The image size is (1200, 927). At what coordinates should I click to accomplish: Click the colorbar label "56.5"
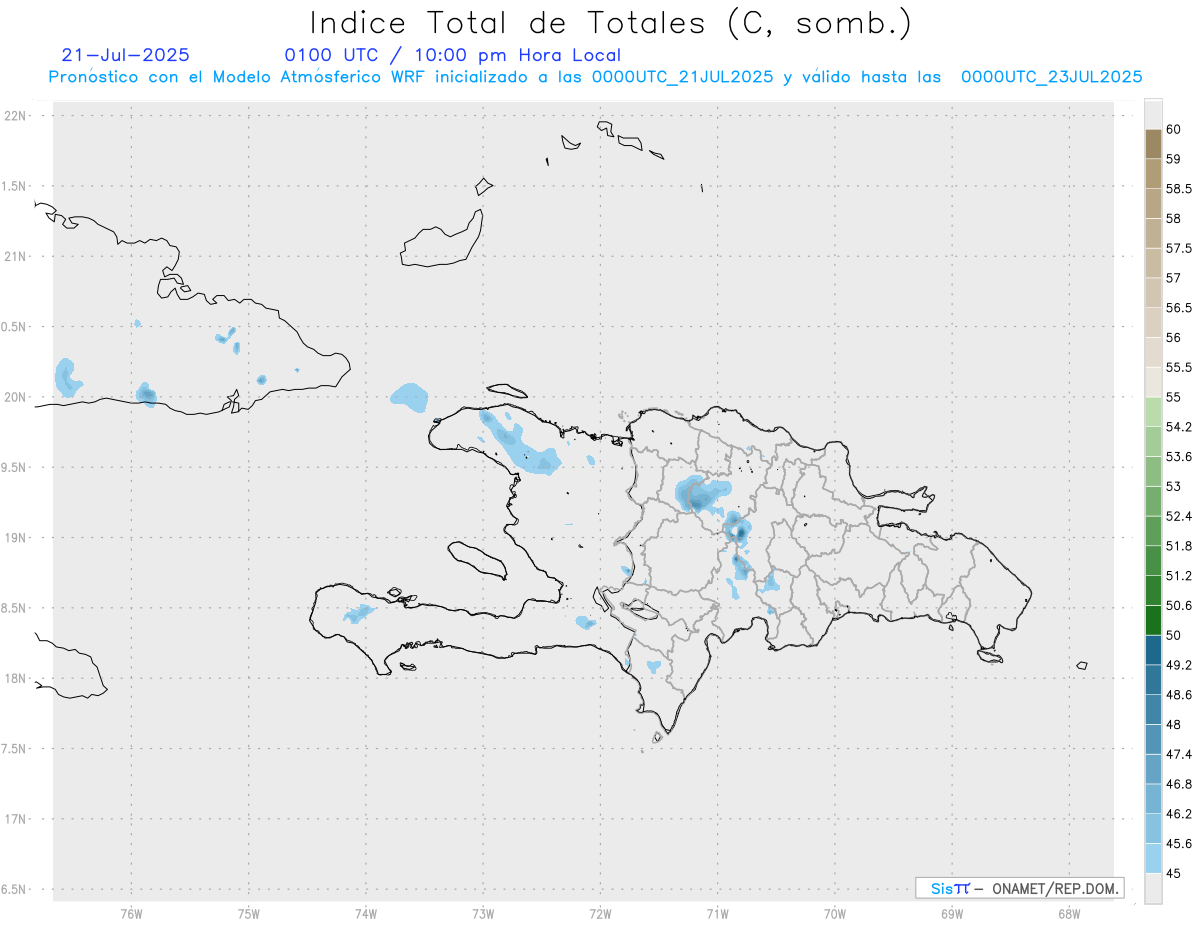pos(1178,308)
